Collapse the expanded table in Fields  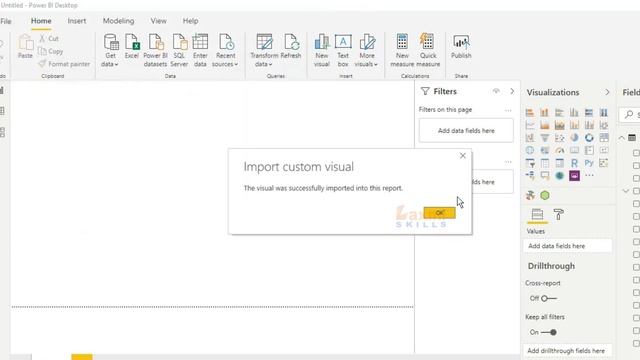point(621,138)
